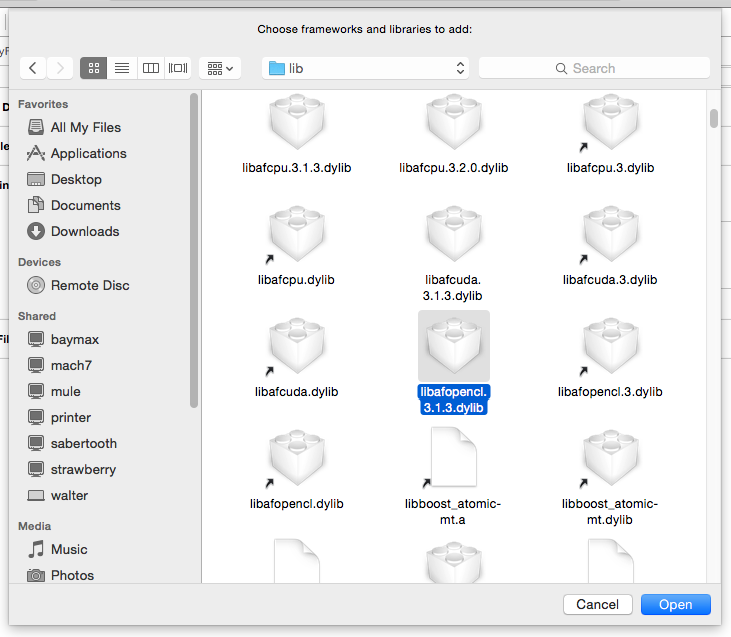Select the libafcpu.3.1.3.dylib file icon

click(298, 125)
